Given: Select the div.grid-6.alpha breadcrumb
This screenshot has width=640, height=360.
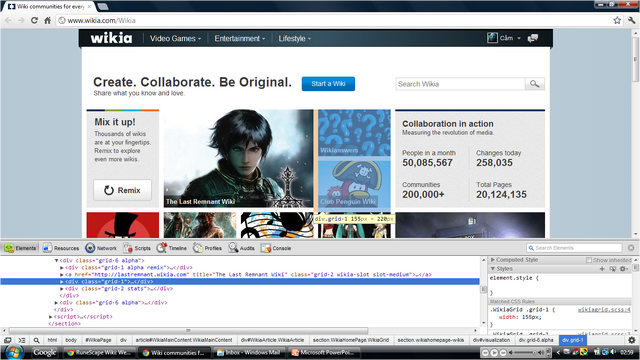Looking at the screenshot, I should pyautogui.click(x=536, y=340).
